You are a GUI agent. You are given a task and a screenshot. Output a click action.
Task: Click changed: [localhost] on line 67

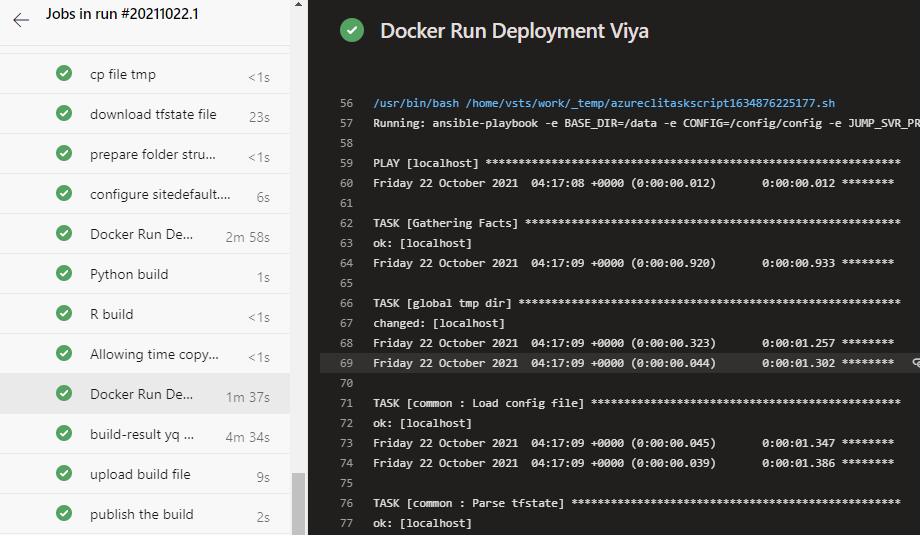coord(439,323)
